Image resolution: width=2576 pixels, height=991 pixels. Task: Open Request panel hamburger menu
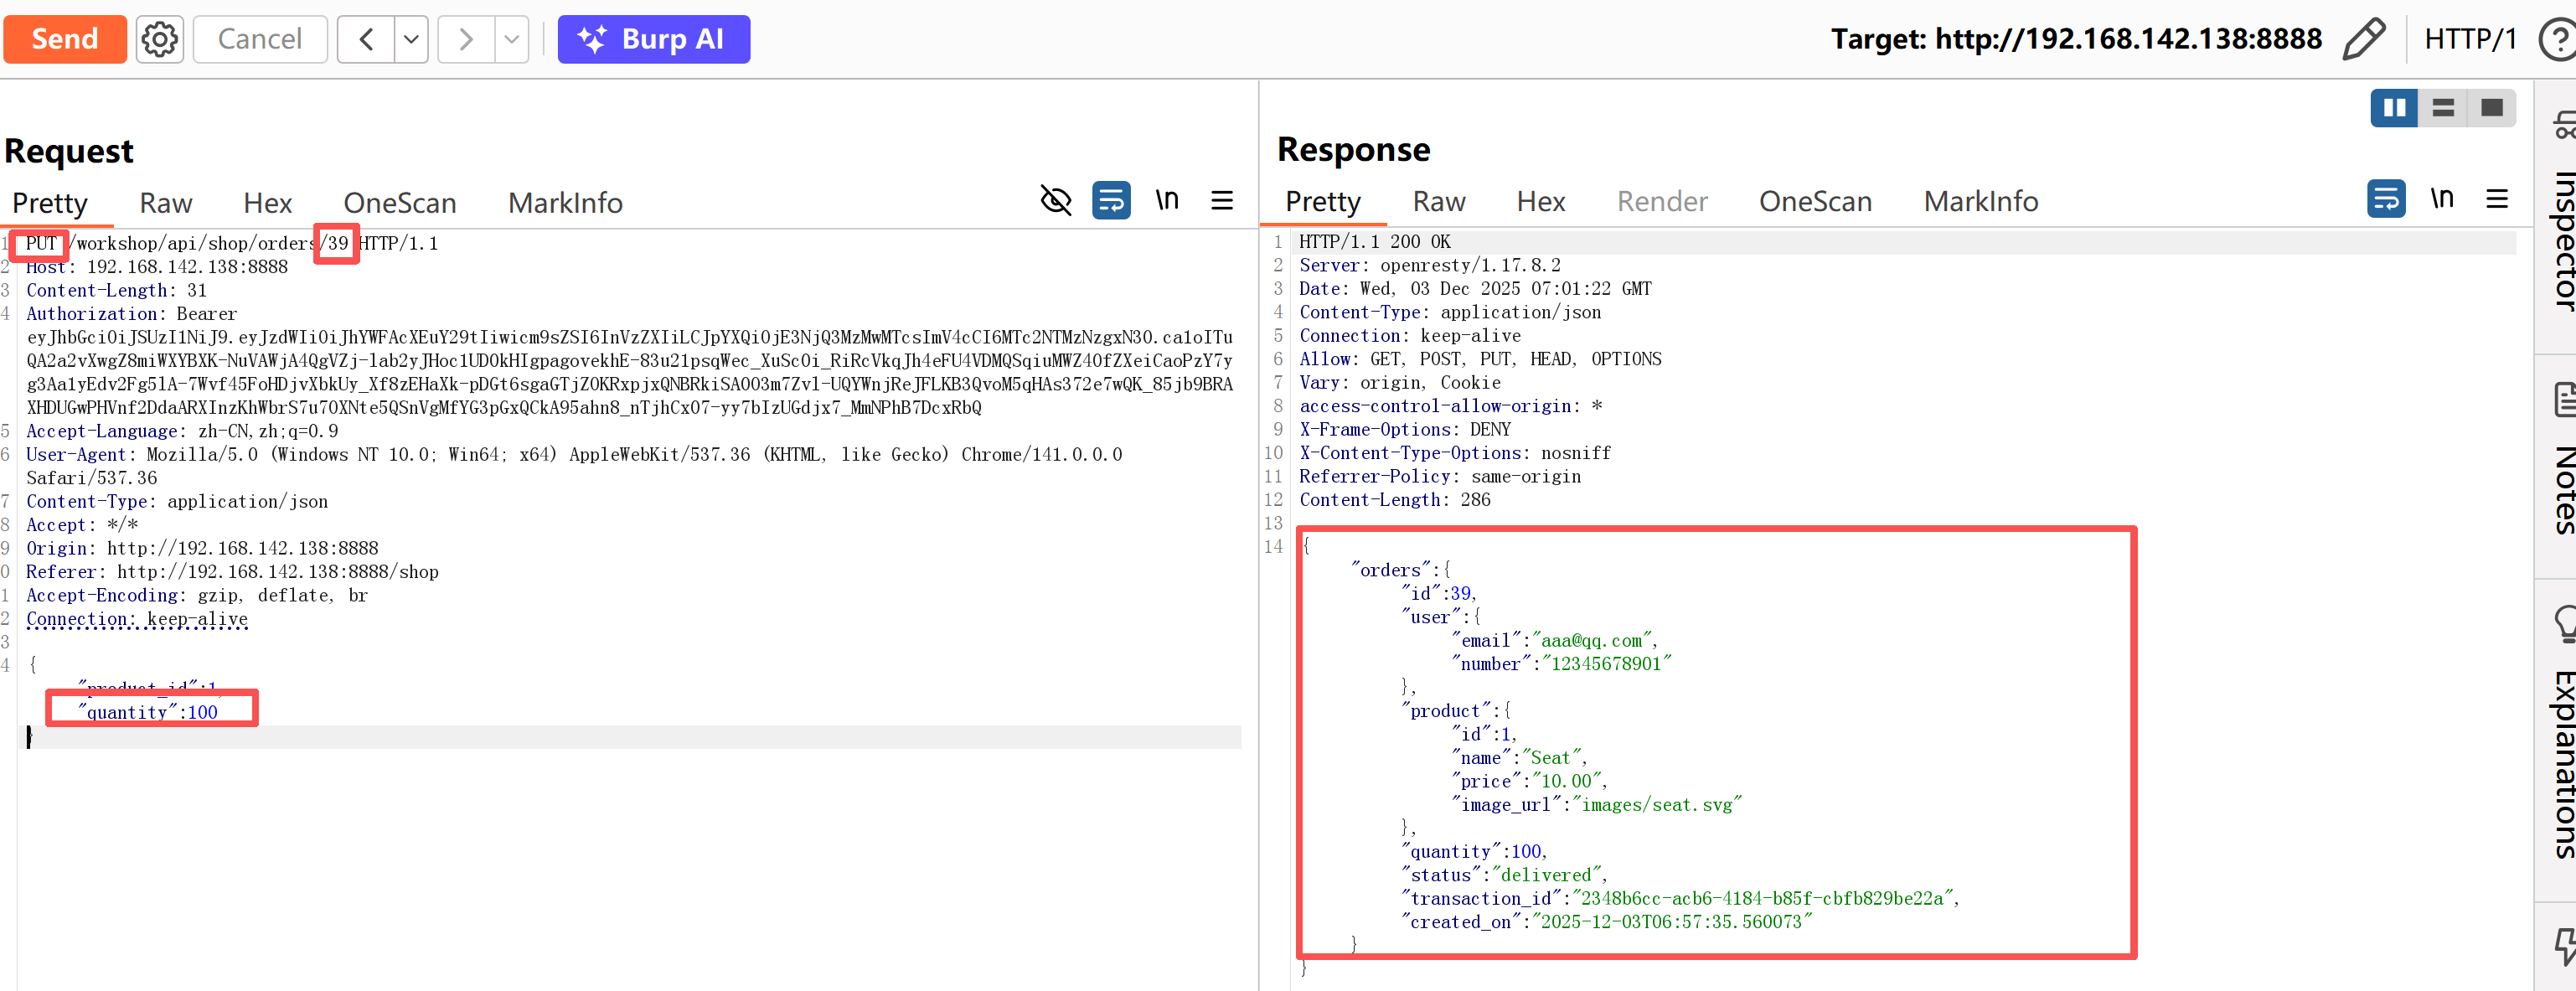(x=1222, y=200)
